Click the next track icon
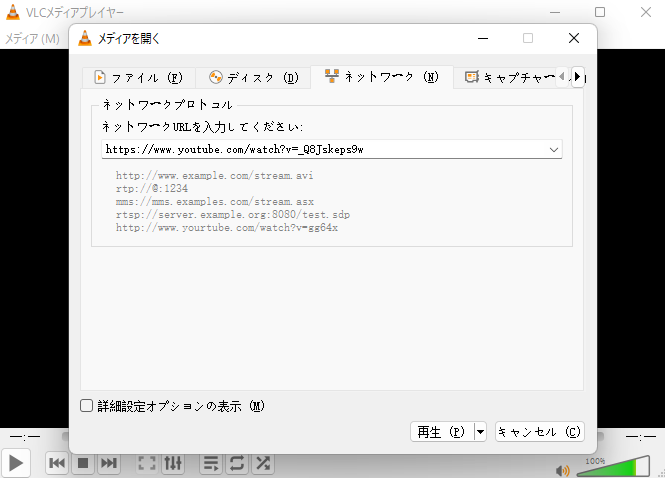This screenshot has height=478, width=665. point(109,463)
